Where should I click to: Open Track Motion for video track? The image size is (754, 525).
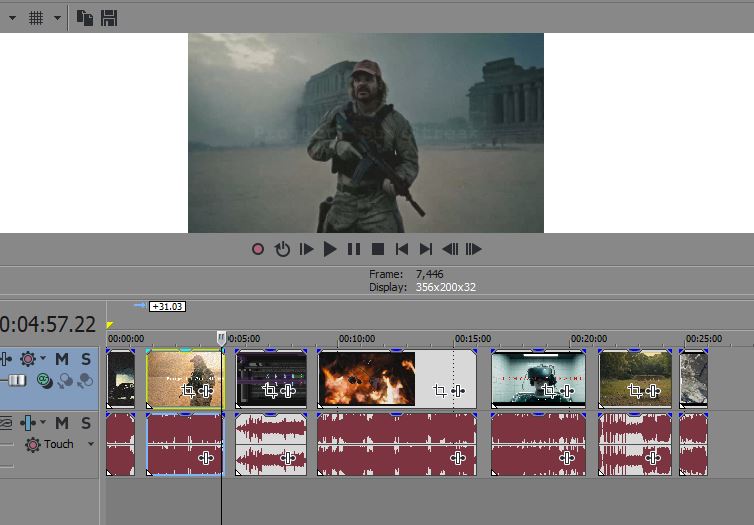[65, 381]
